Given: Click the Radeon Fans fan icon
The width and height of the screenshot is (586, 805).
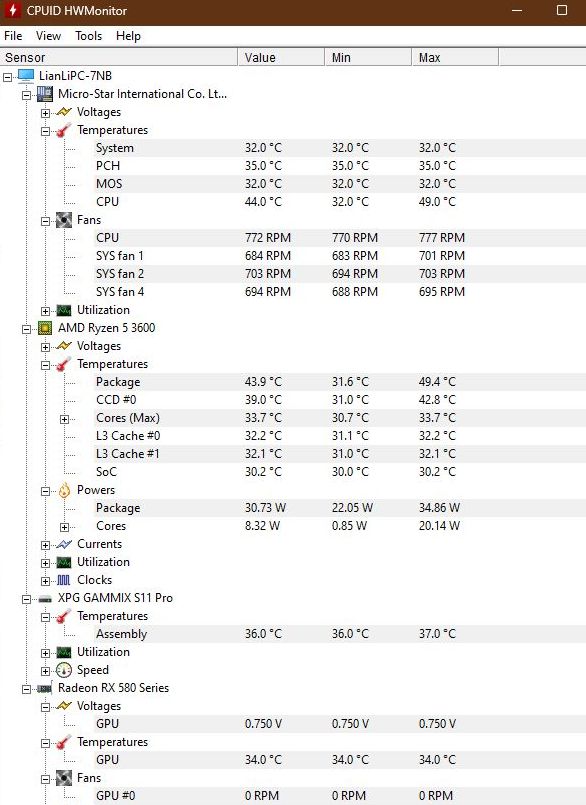Looking at the screenshot, I should point(64,778).
